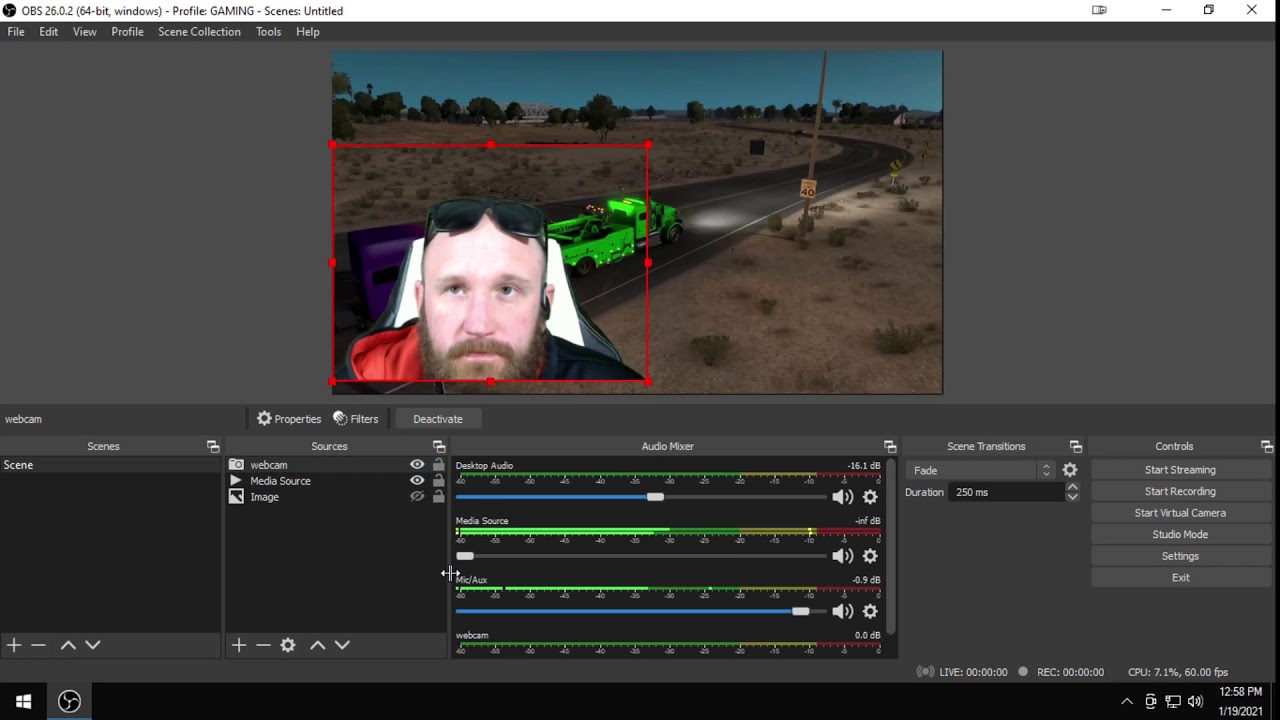Open Media Source audio settings gear
This screenshot has width=1280, height=720.
(870, 556)
